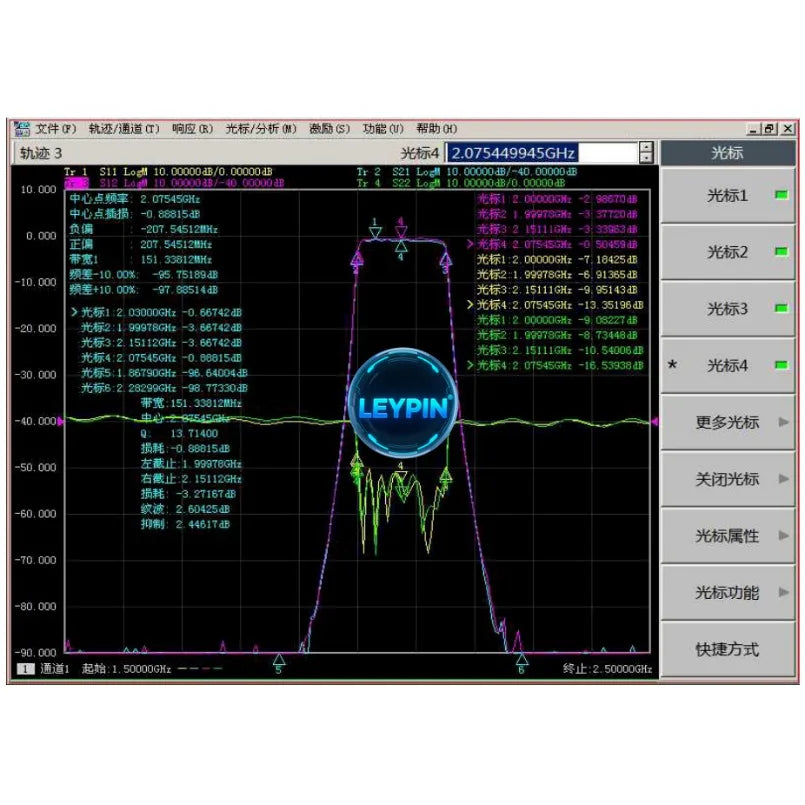Screen dimensions: 805x805
Task: Select Tr 1 S11 trace label
Action: pos(168,172)
